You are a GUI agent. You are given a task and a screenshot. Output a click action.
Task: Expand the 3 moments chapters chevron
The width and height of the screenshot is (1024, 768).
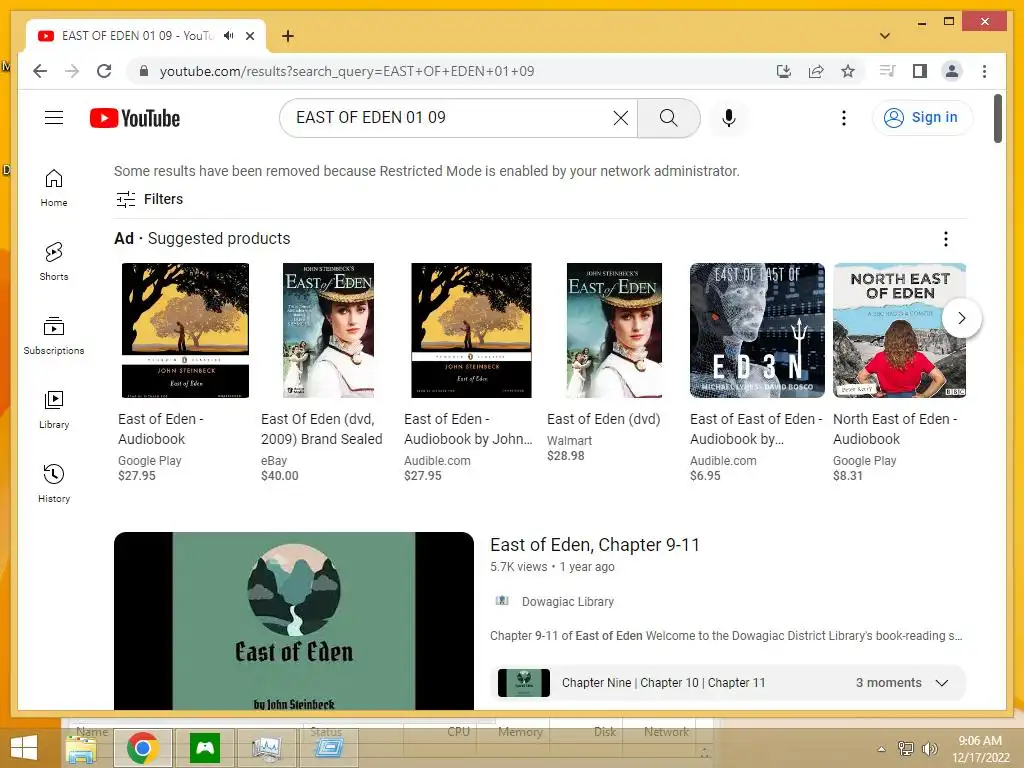[941, 682]
